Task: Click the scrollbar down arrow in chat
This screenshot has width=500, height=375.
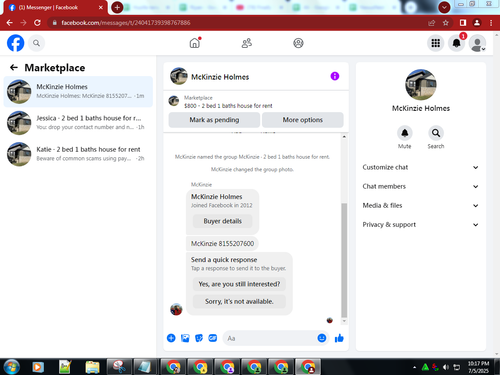Action: tap(344, 321)
